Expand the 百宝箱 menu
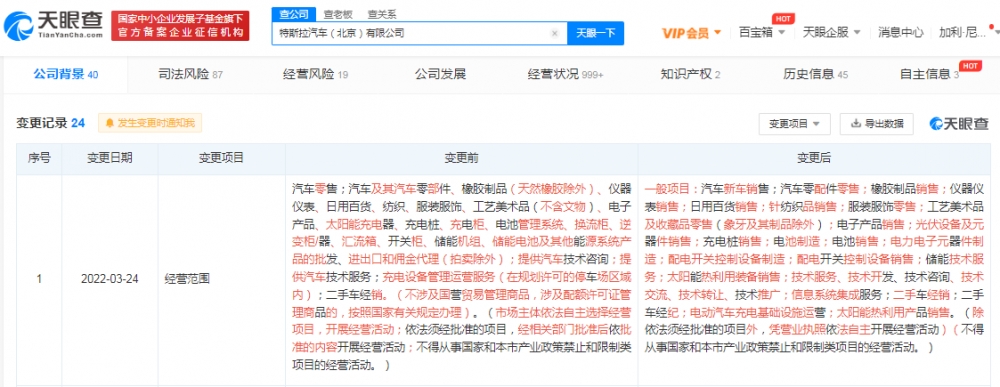Viewport: 1000px width, 387px height. tap(761, 32)
